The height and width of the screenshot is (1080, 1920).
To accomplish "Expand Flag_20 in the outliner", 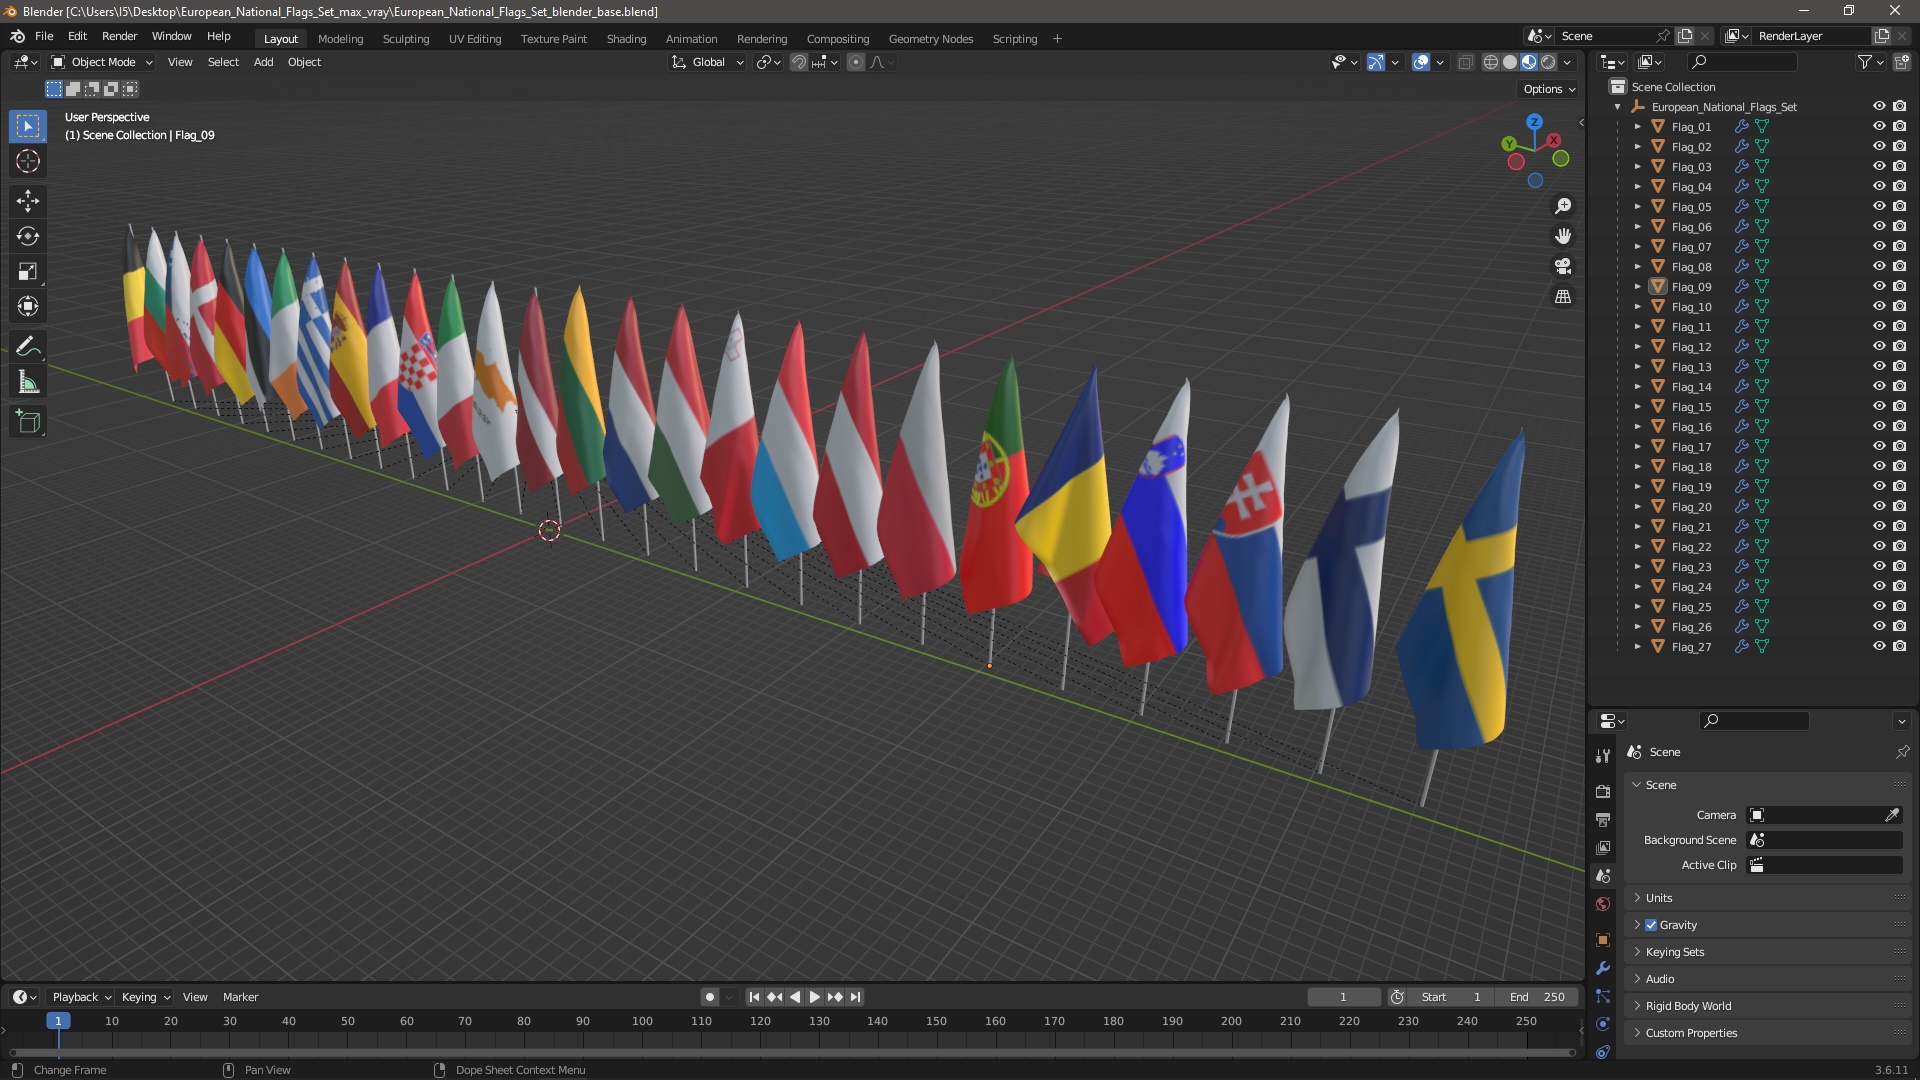I will pyautogui.click(x=1637, y=506).
